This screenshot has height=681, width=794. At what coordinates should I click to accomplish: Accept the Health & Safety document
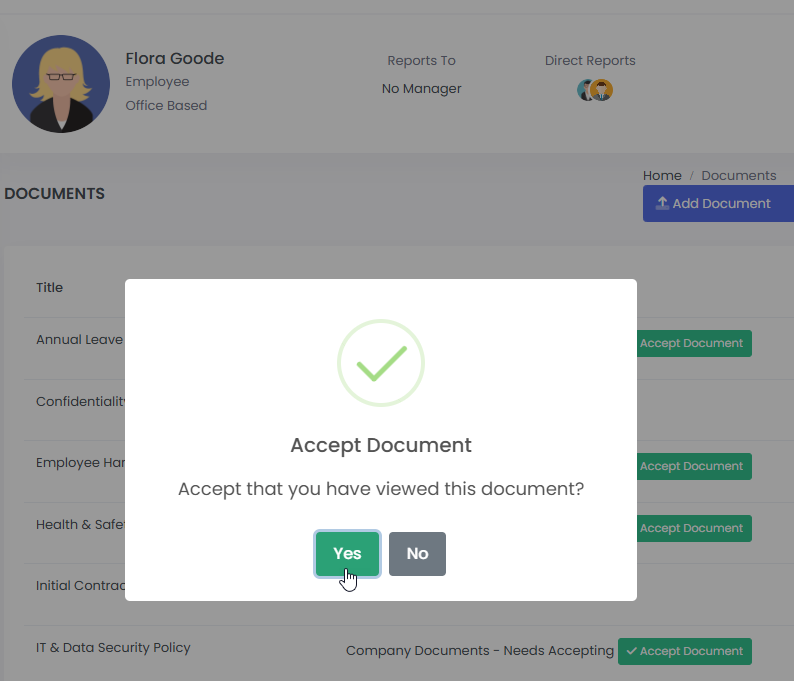pos(694,528)
